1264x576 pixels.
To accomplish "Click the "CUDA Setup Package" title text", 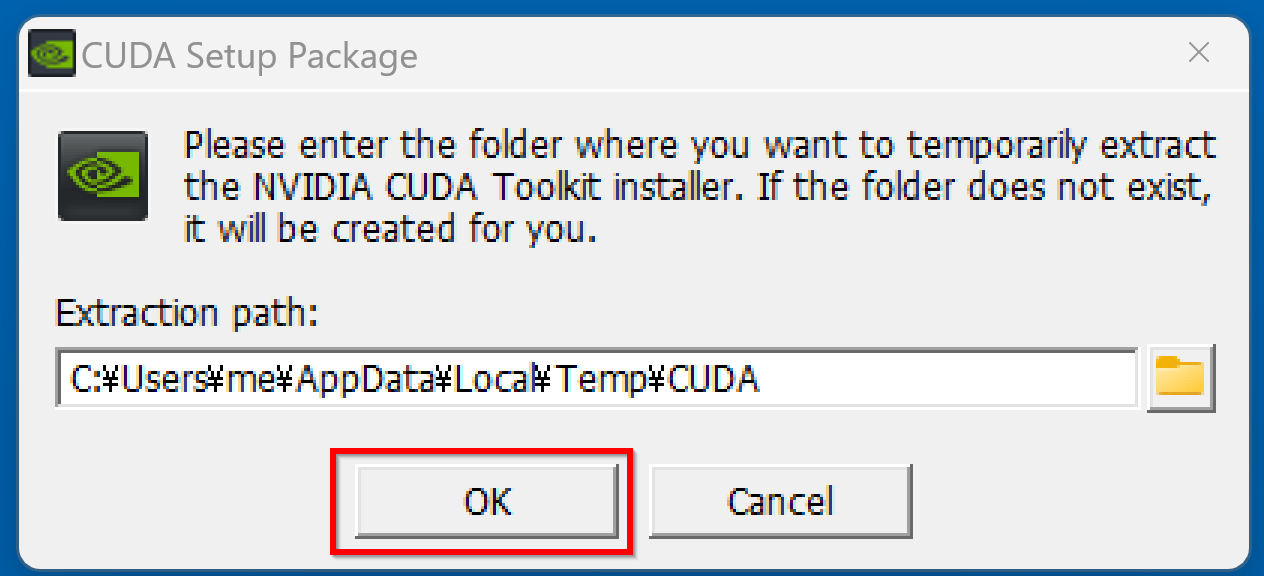I will tap(249, 56).
